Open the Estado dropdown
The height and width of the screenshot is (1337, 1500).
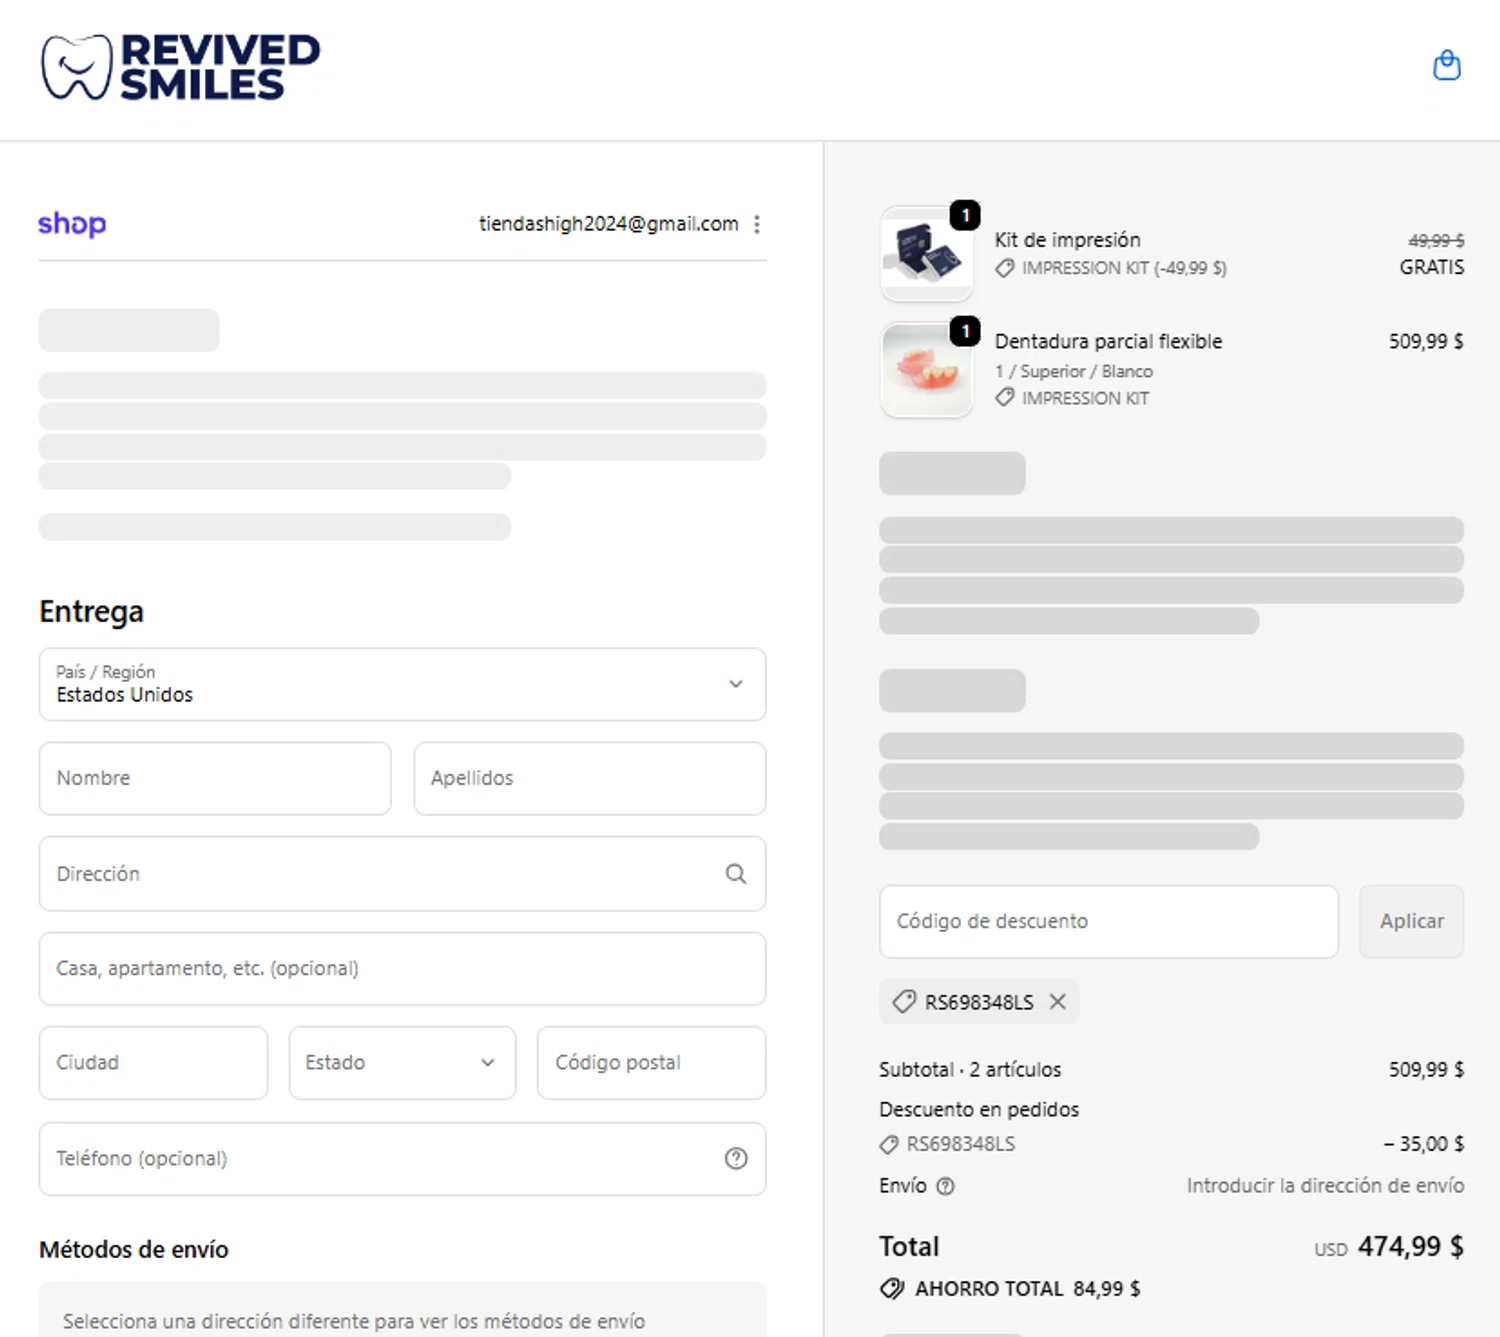point(402,1062)
